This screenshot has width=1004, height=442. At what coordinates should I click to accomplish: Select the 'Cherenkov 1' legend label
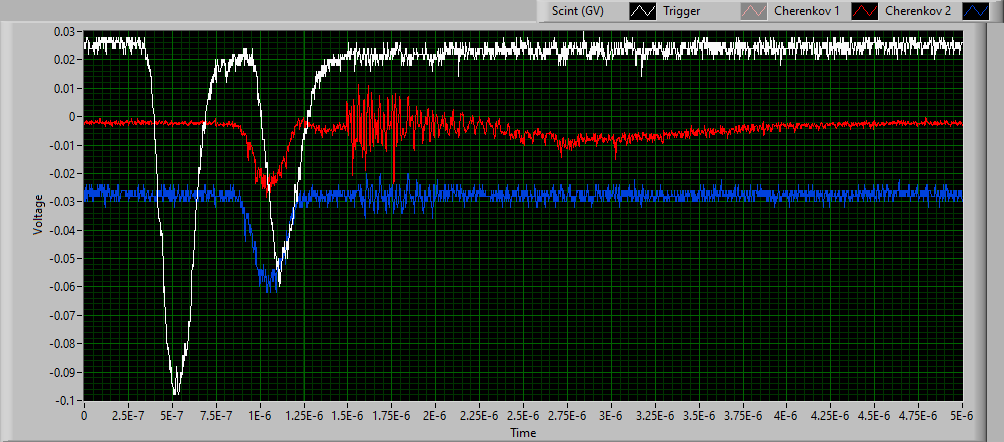tap(807, 12)
